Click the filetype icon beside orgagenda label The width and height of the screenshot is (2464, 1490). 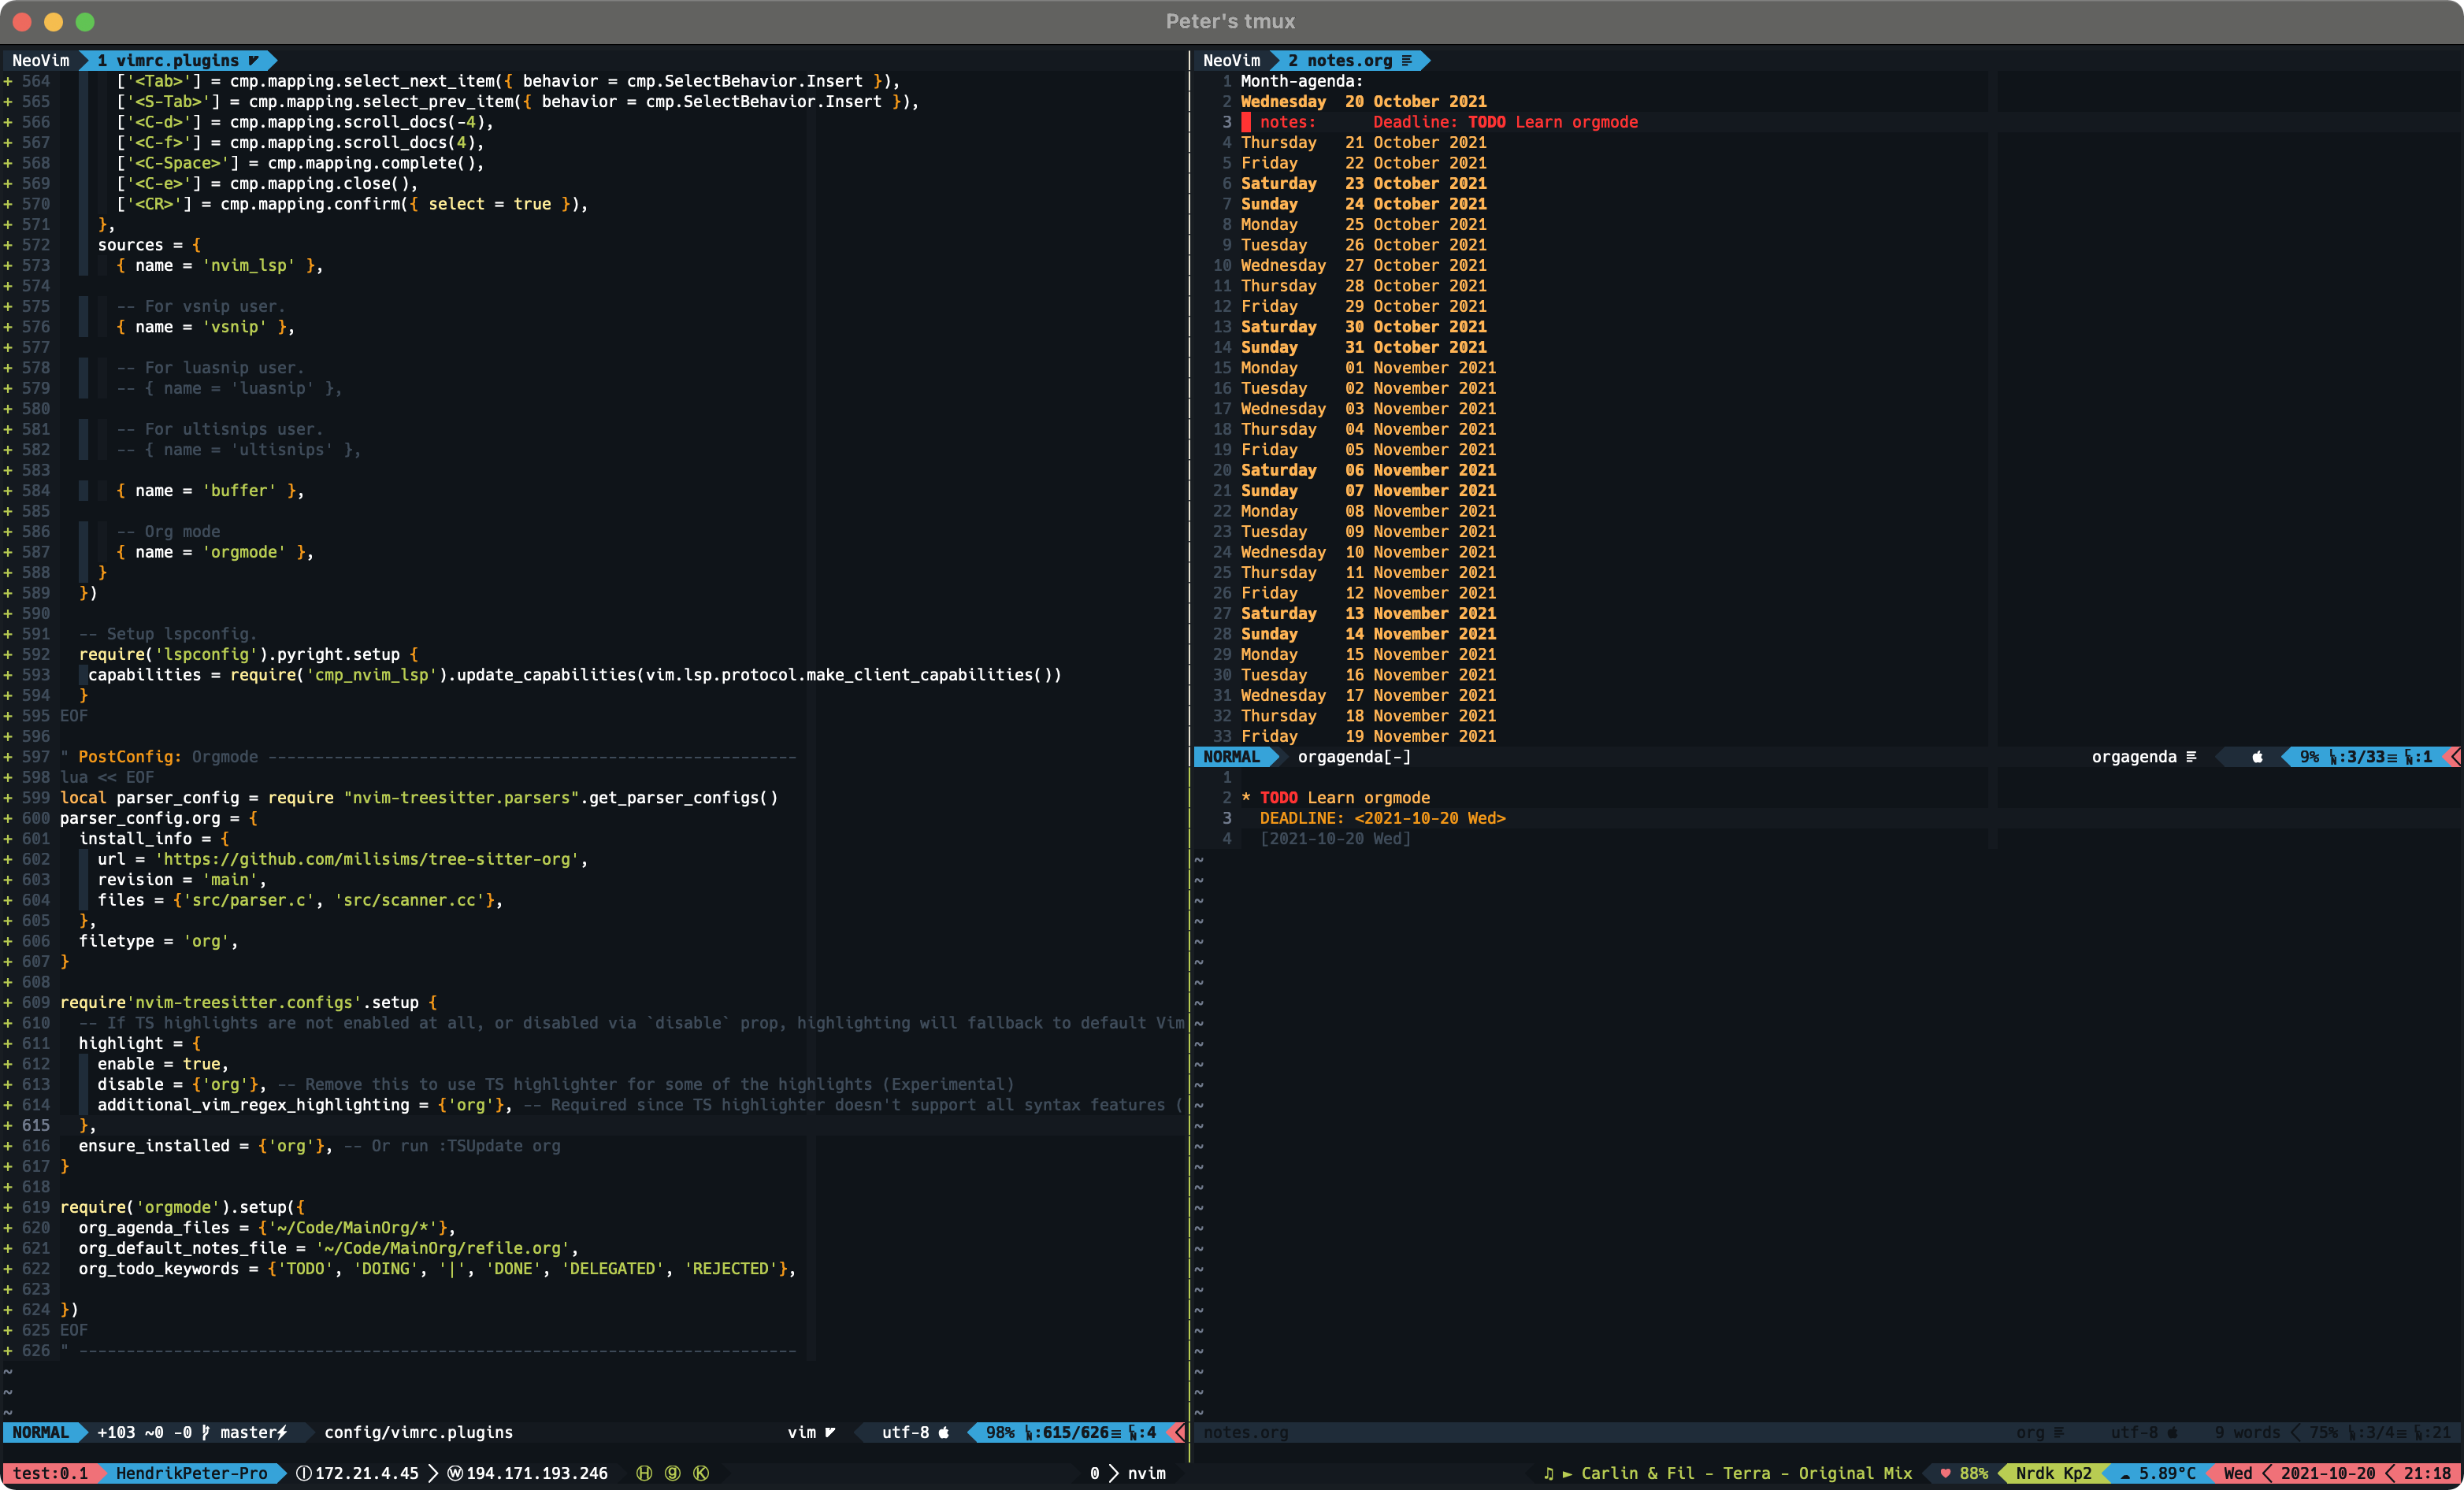click(x=2191, y=757)
